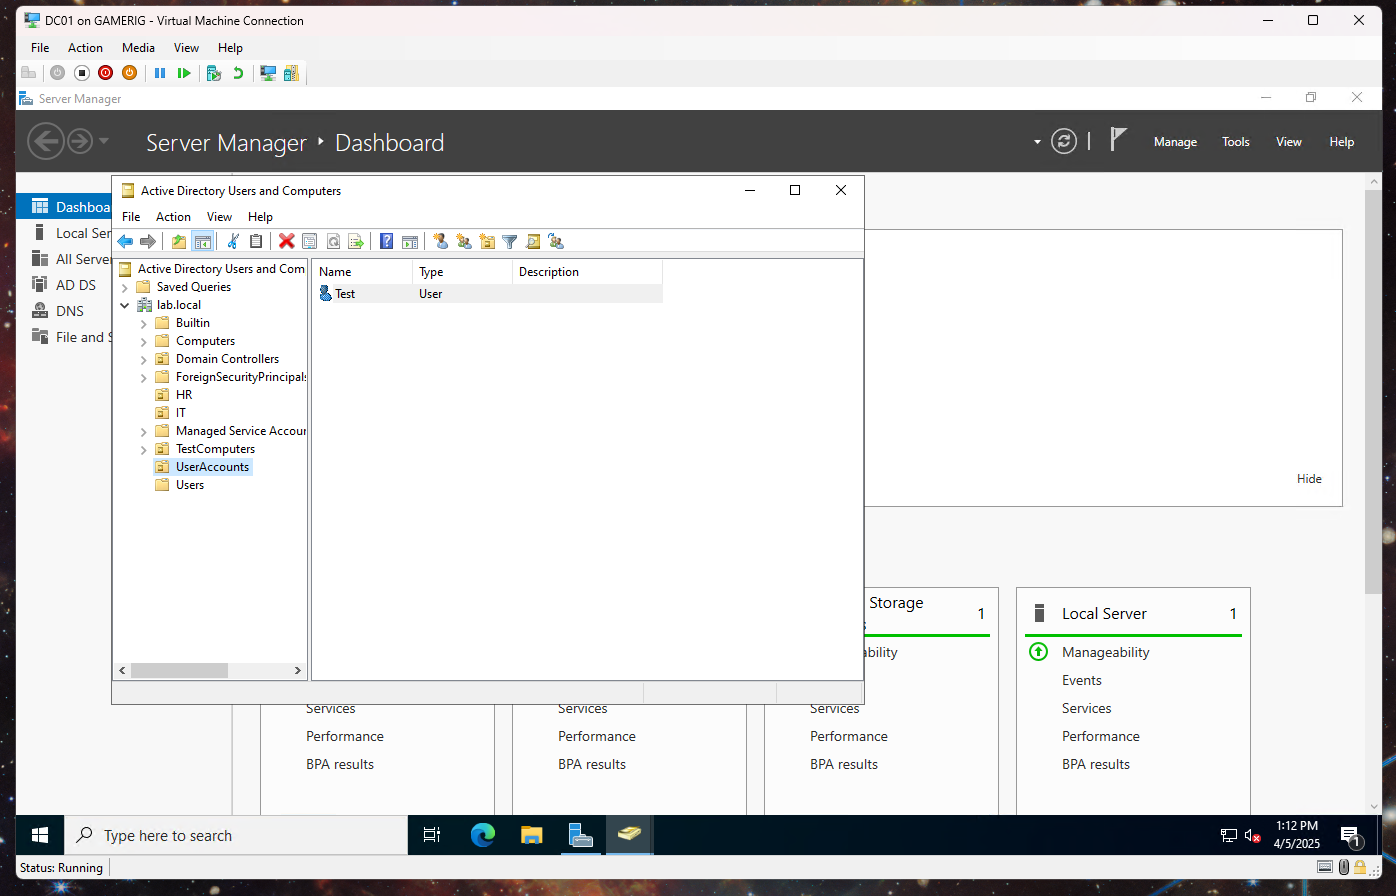
Task: Create a new organizational unit via toolbar
Action: [x=487, y=241]
